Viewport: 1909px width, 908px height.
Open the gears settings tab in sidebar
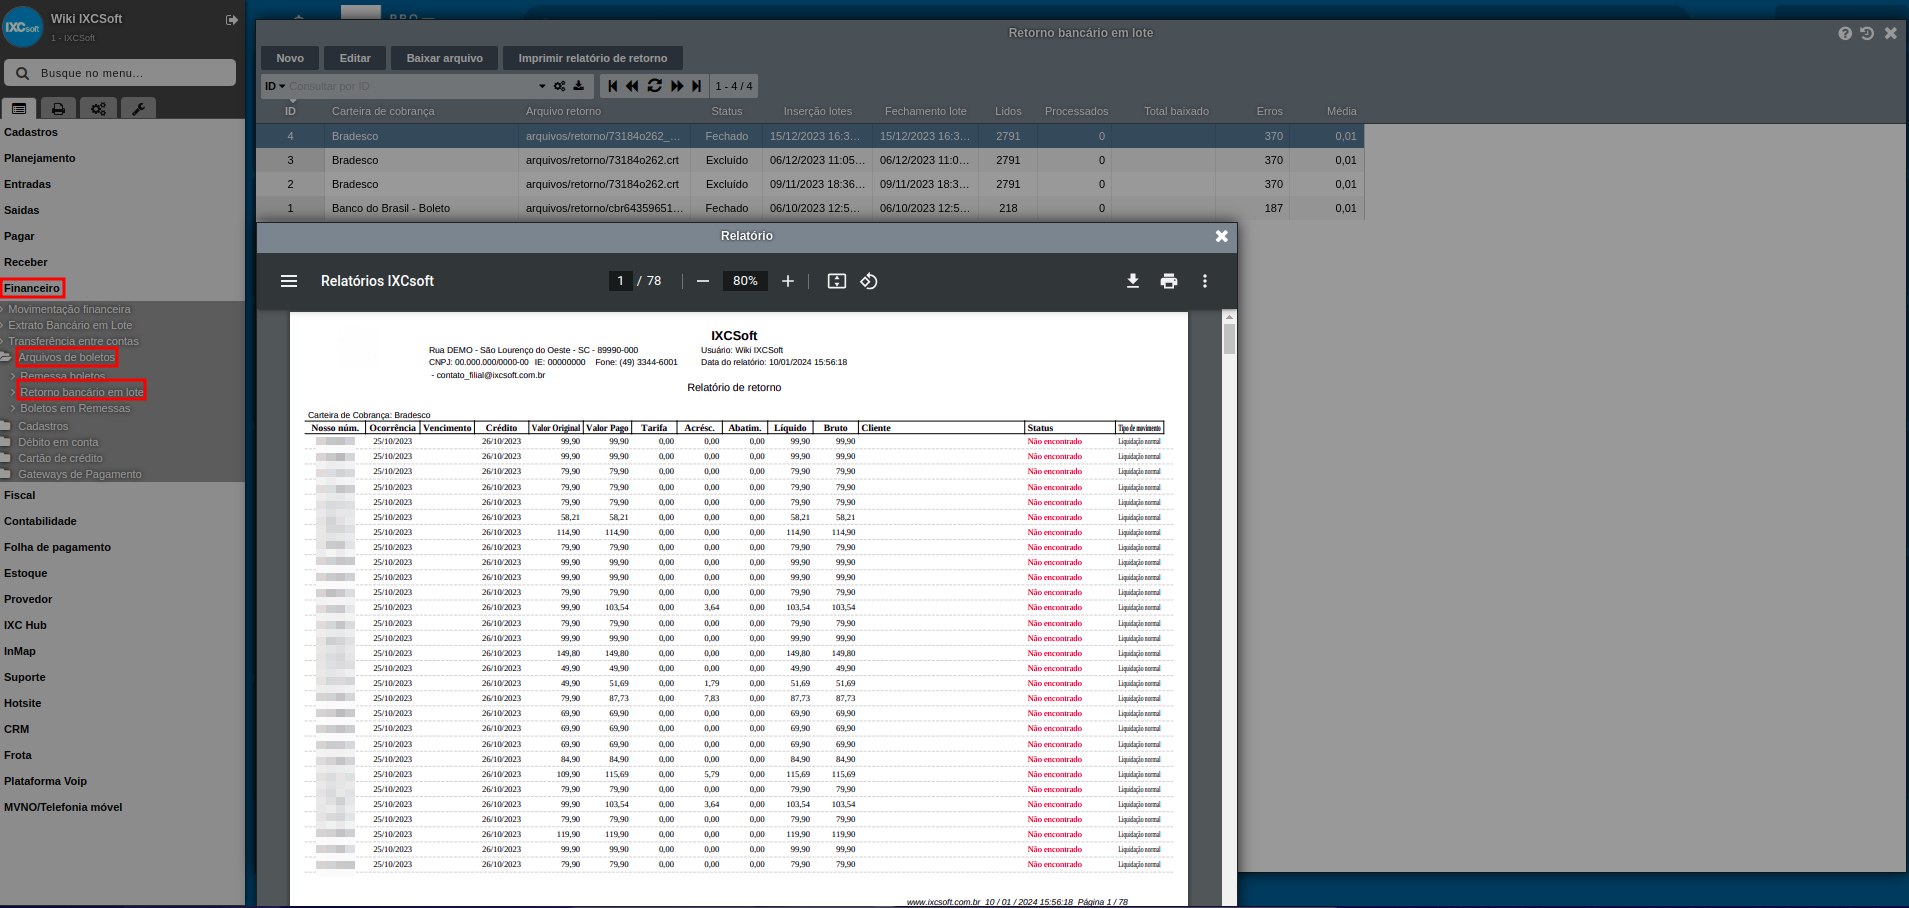pyautogui.click(x=98, y=108)
